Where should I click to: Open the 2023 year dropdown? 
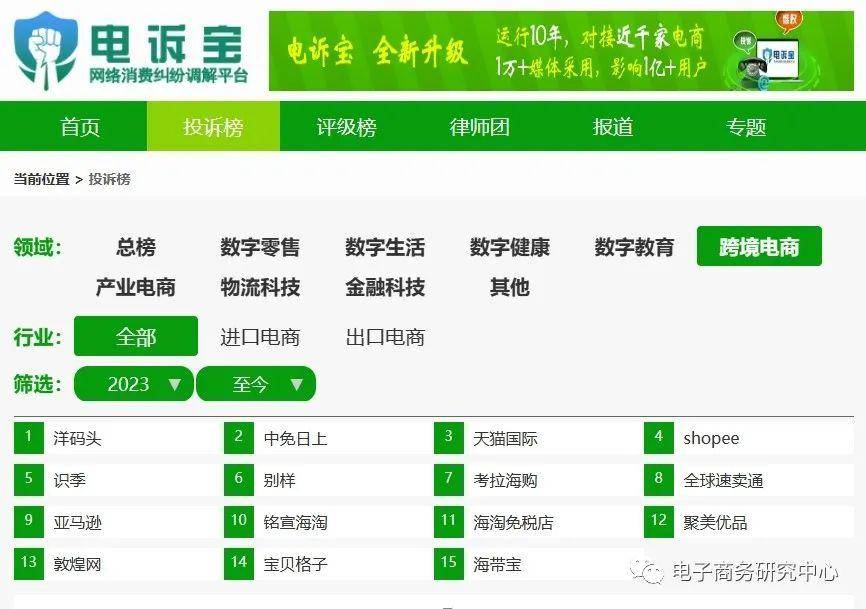point(134,384)
